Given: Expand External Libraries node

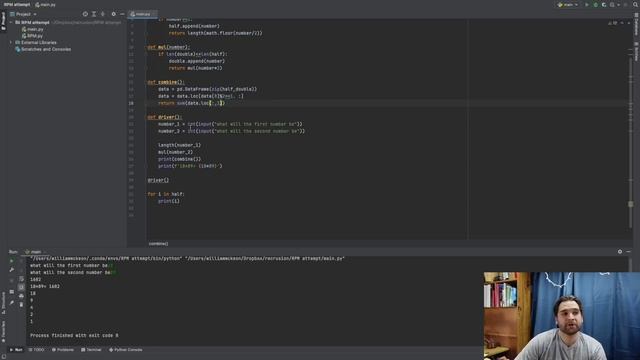Looking at the screenshot, I should 11,42.
